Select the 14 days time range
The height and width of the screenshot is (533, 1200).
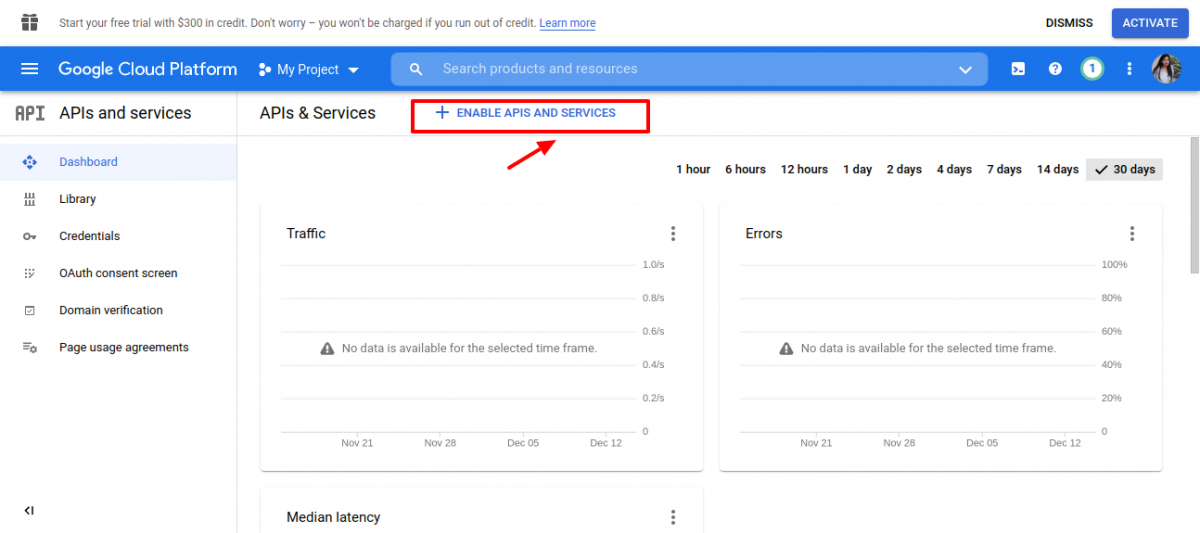[1057, 169]
